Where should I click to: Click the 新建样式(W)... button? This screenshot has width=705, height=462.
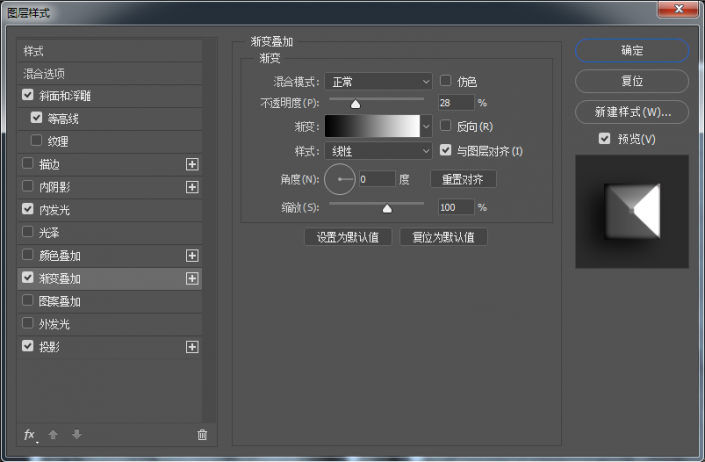pos(632,112)
